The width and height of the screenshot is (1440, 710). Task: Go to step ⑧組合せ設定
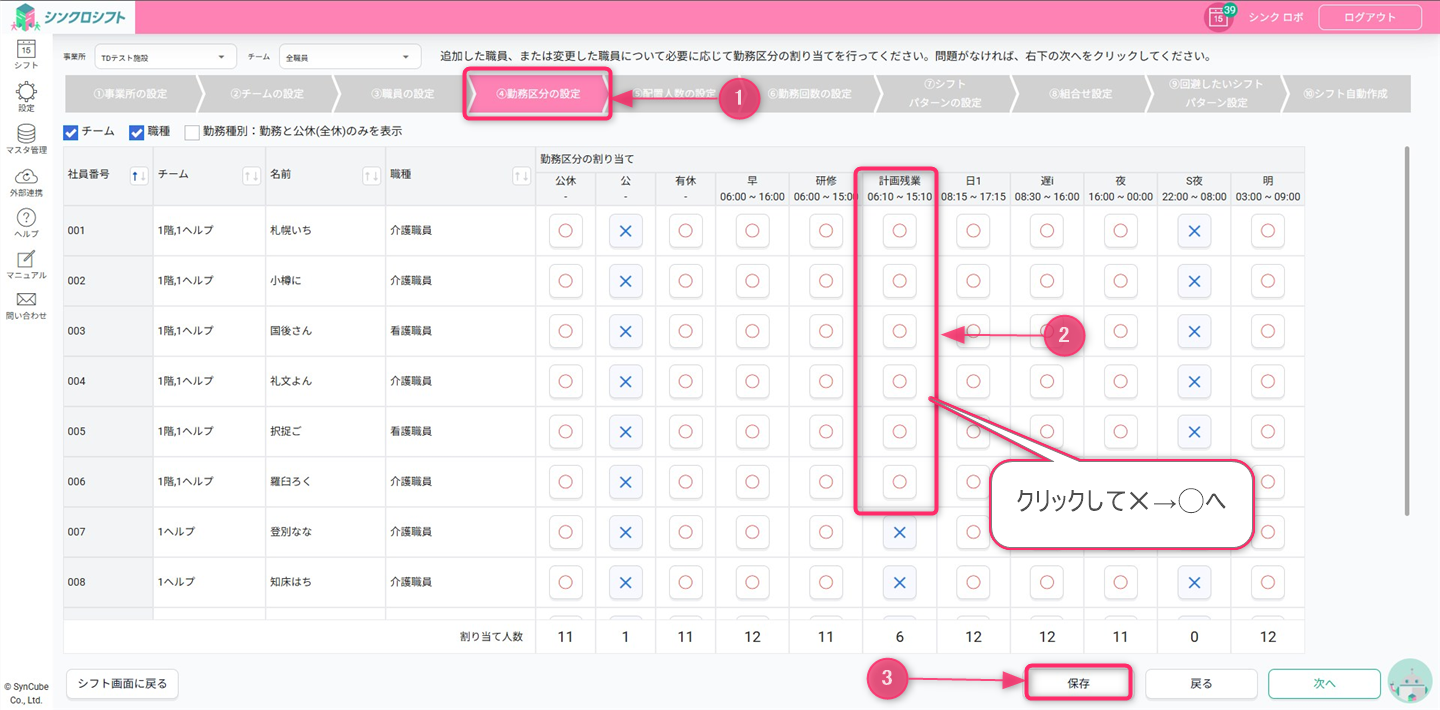[x=1081, y=94]
